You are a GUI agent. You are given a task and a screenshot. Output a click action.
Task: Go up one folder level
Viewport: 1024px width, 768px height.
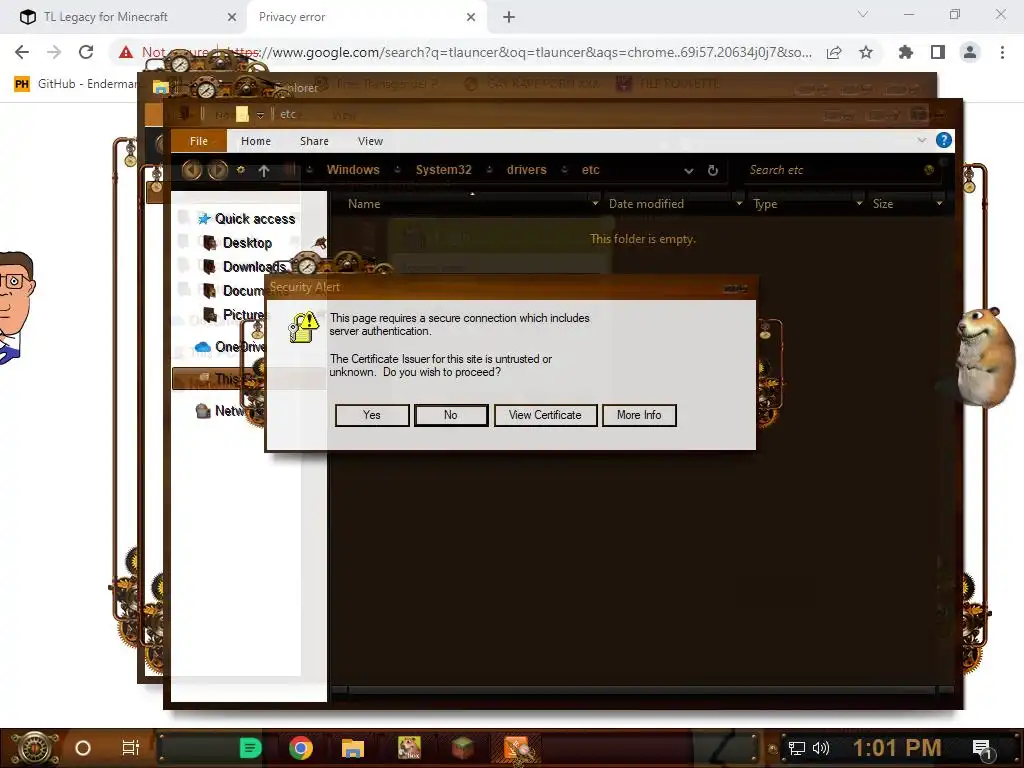[264, 170]
